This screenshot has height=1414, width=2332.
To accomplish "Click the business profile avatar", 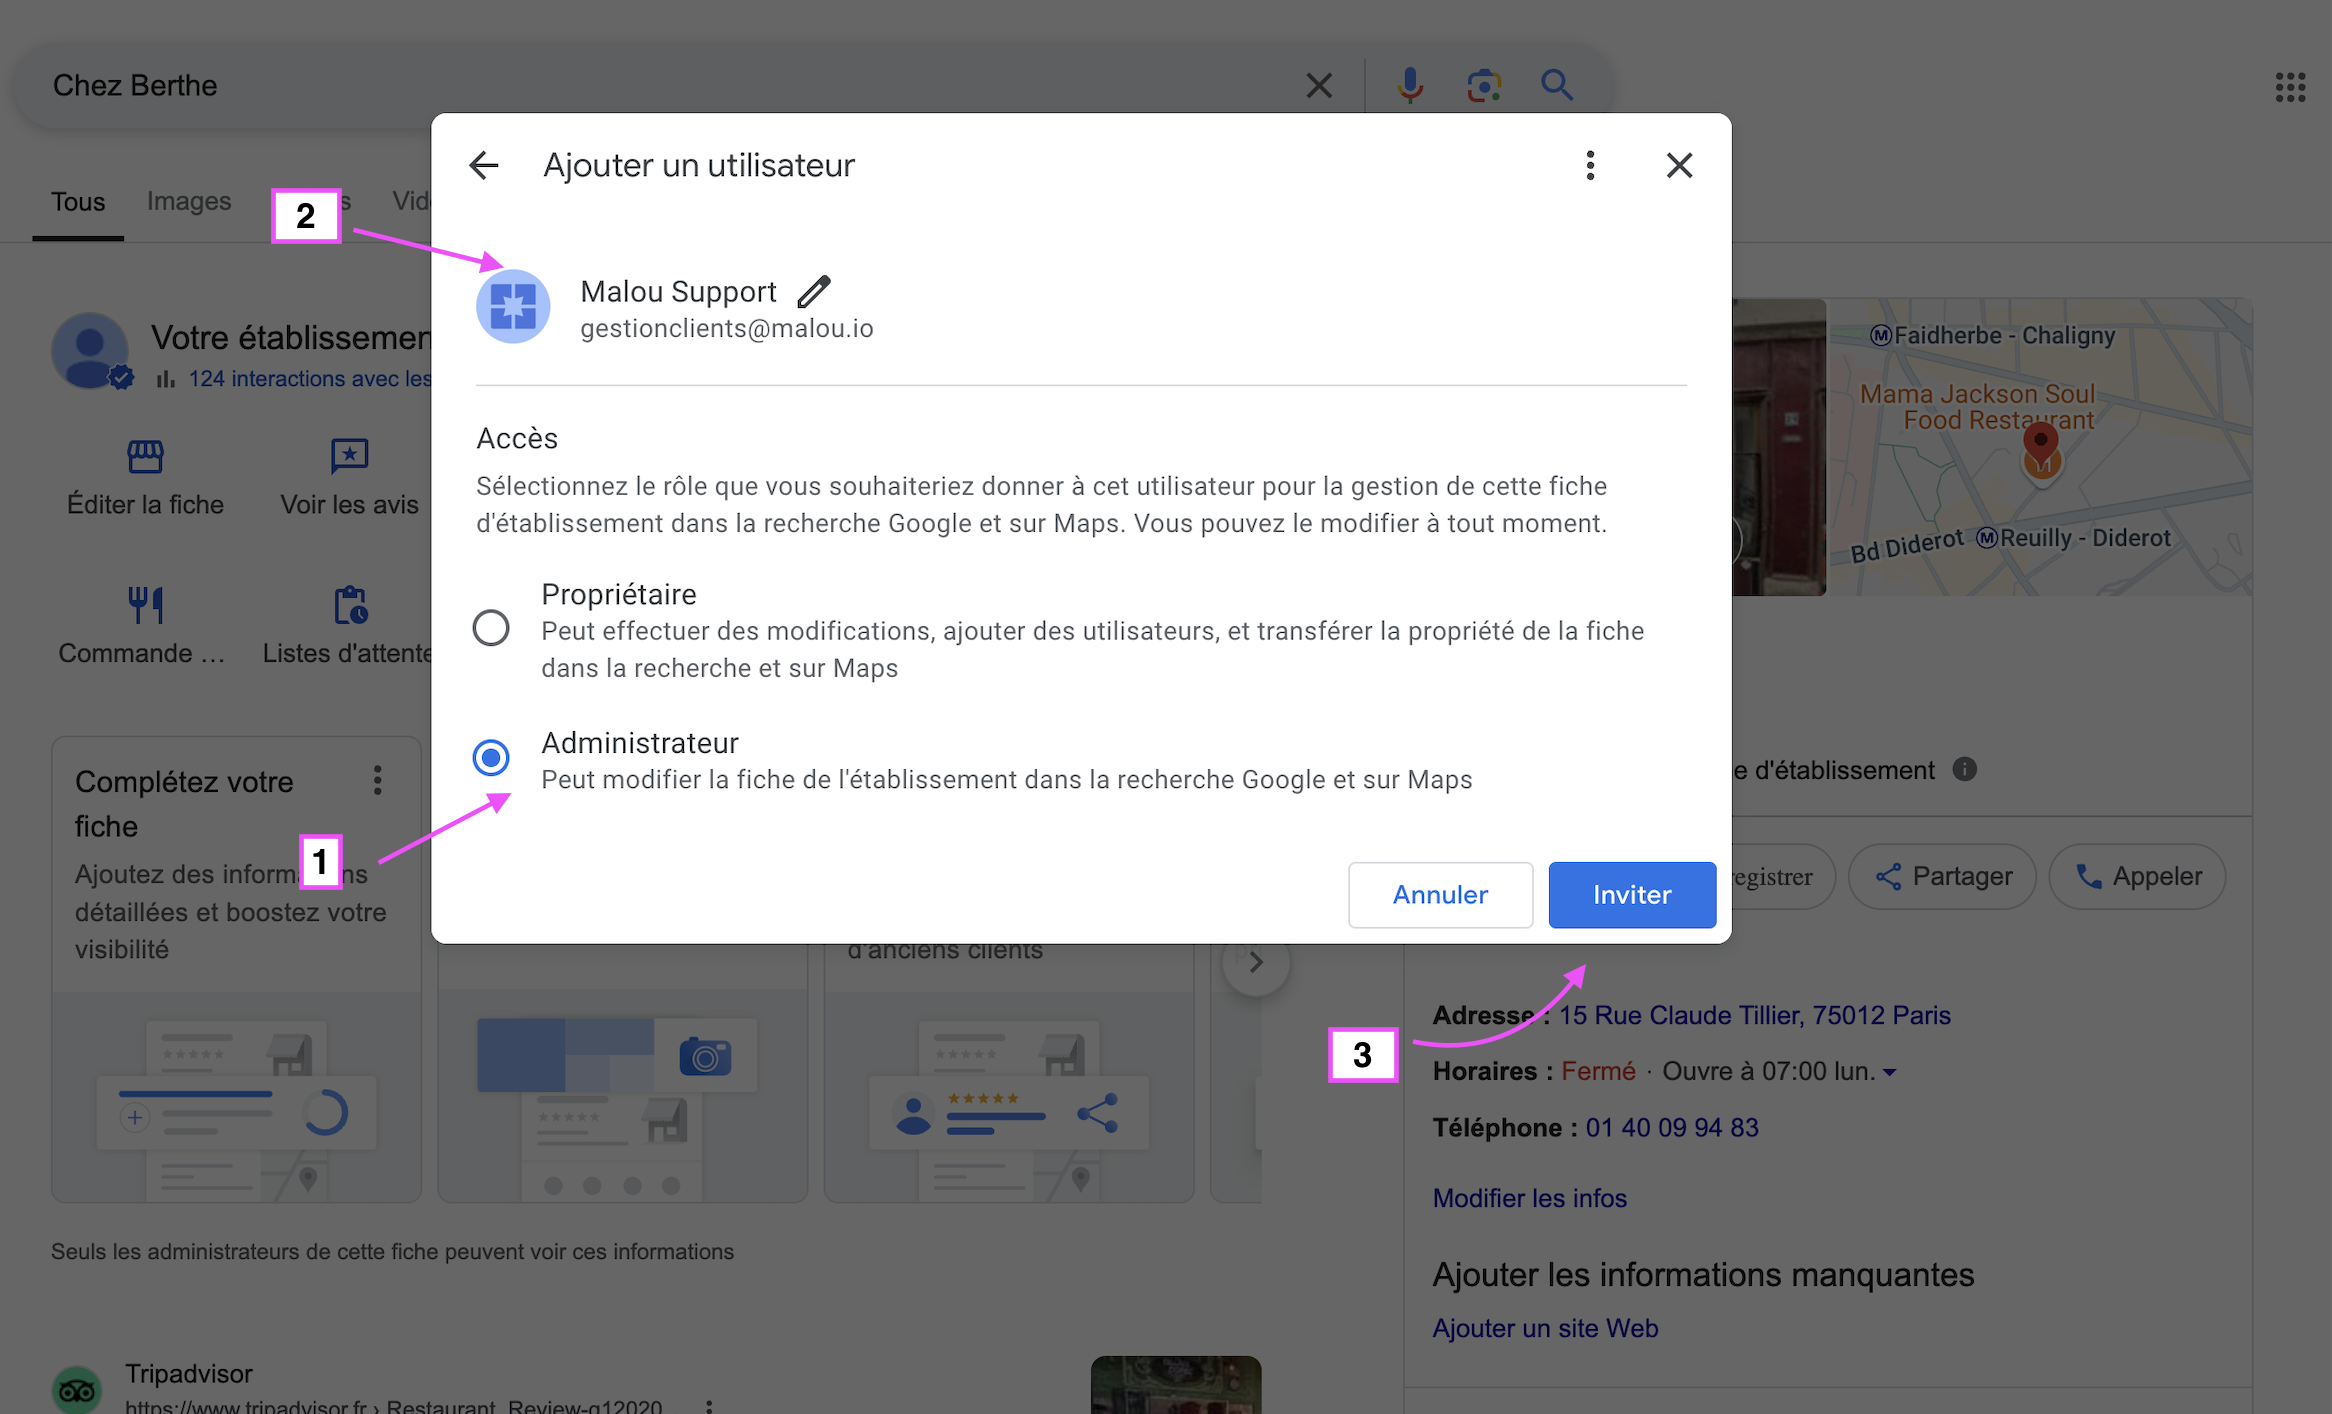I will (90, 351).
